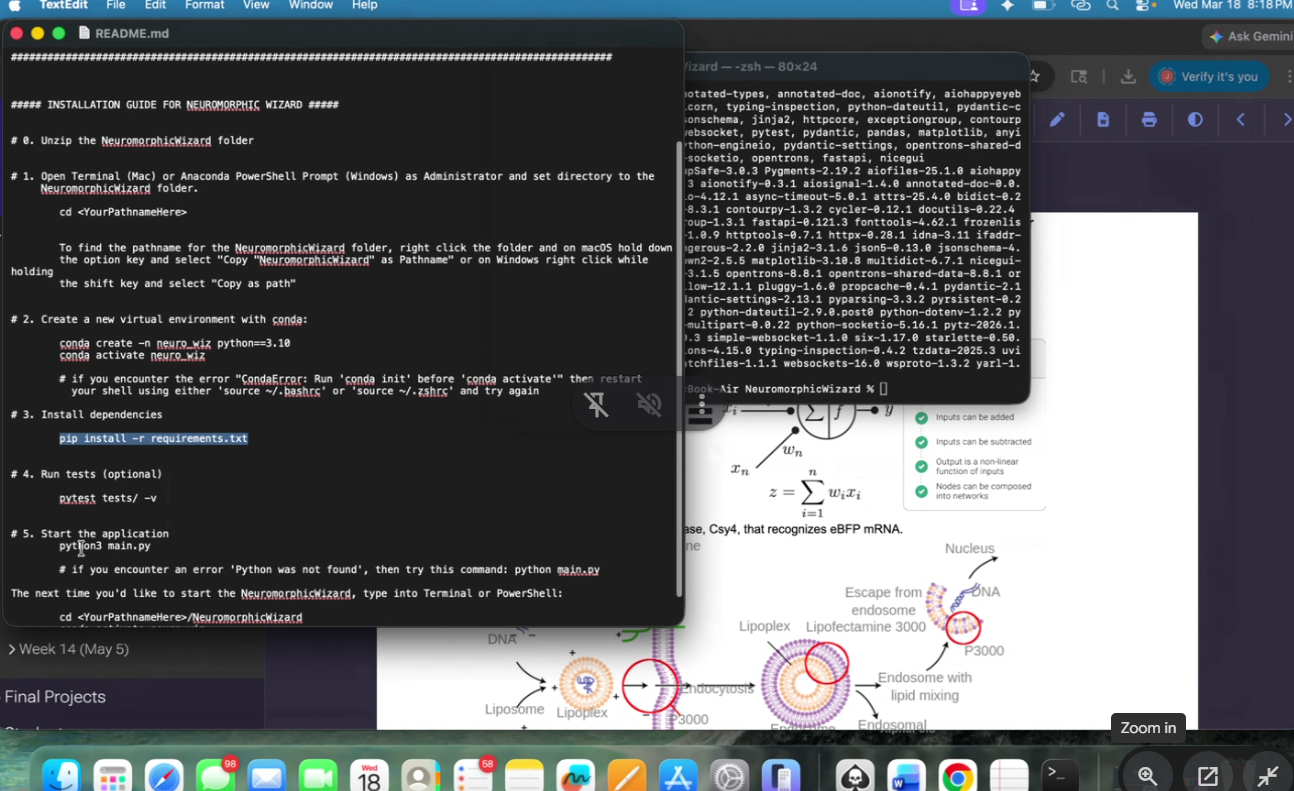This screenshot has height=791, width=1294.
Task: Open Contacts from the dock
Action: (x=420, y=776)
